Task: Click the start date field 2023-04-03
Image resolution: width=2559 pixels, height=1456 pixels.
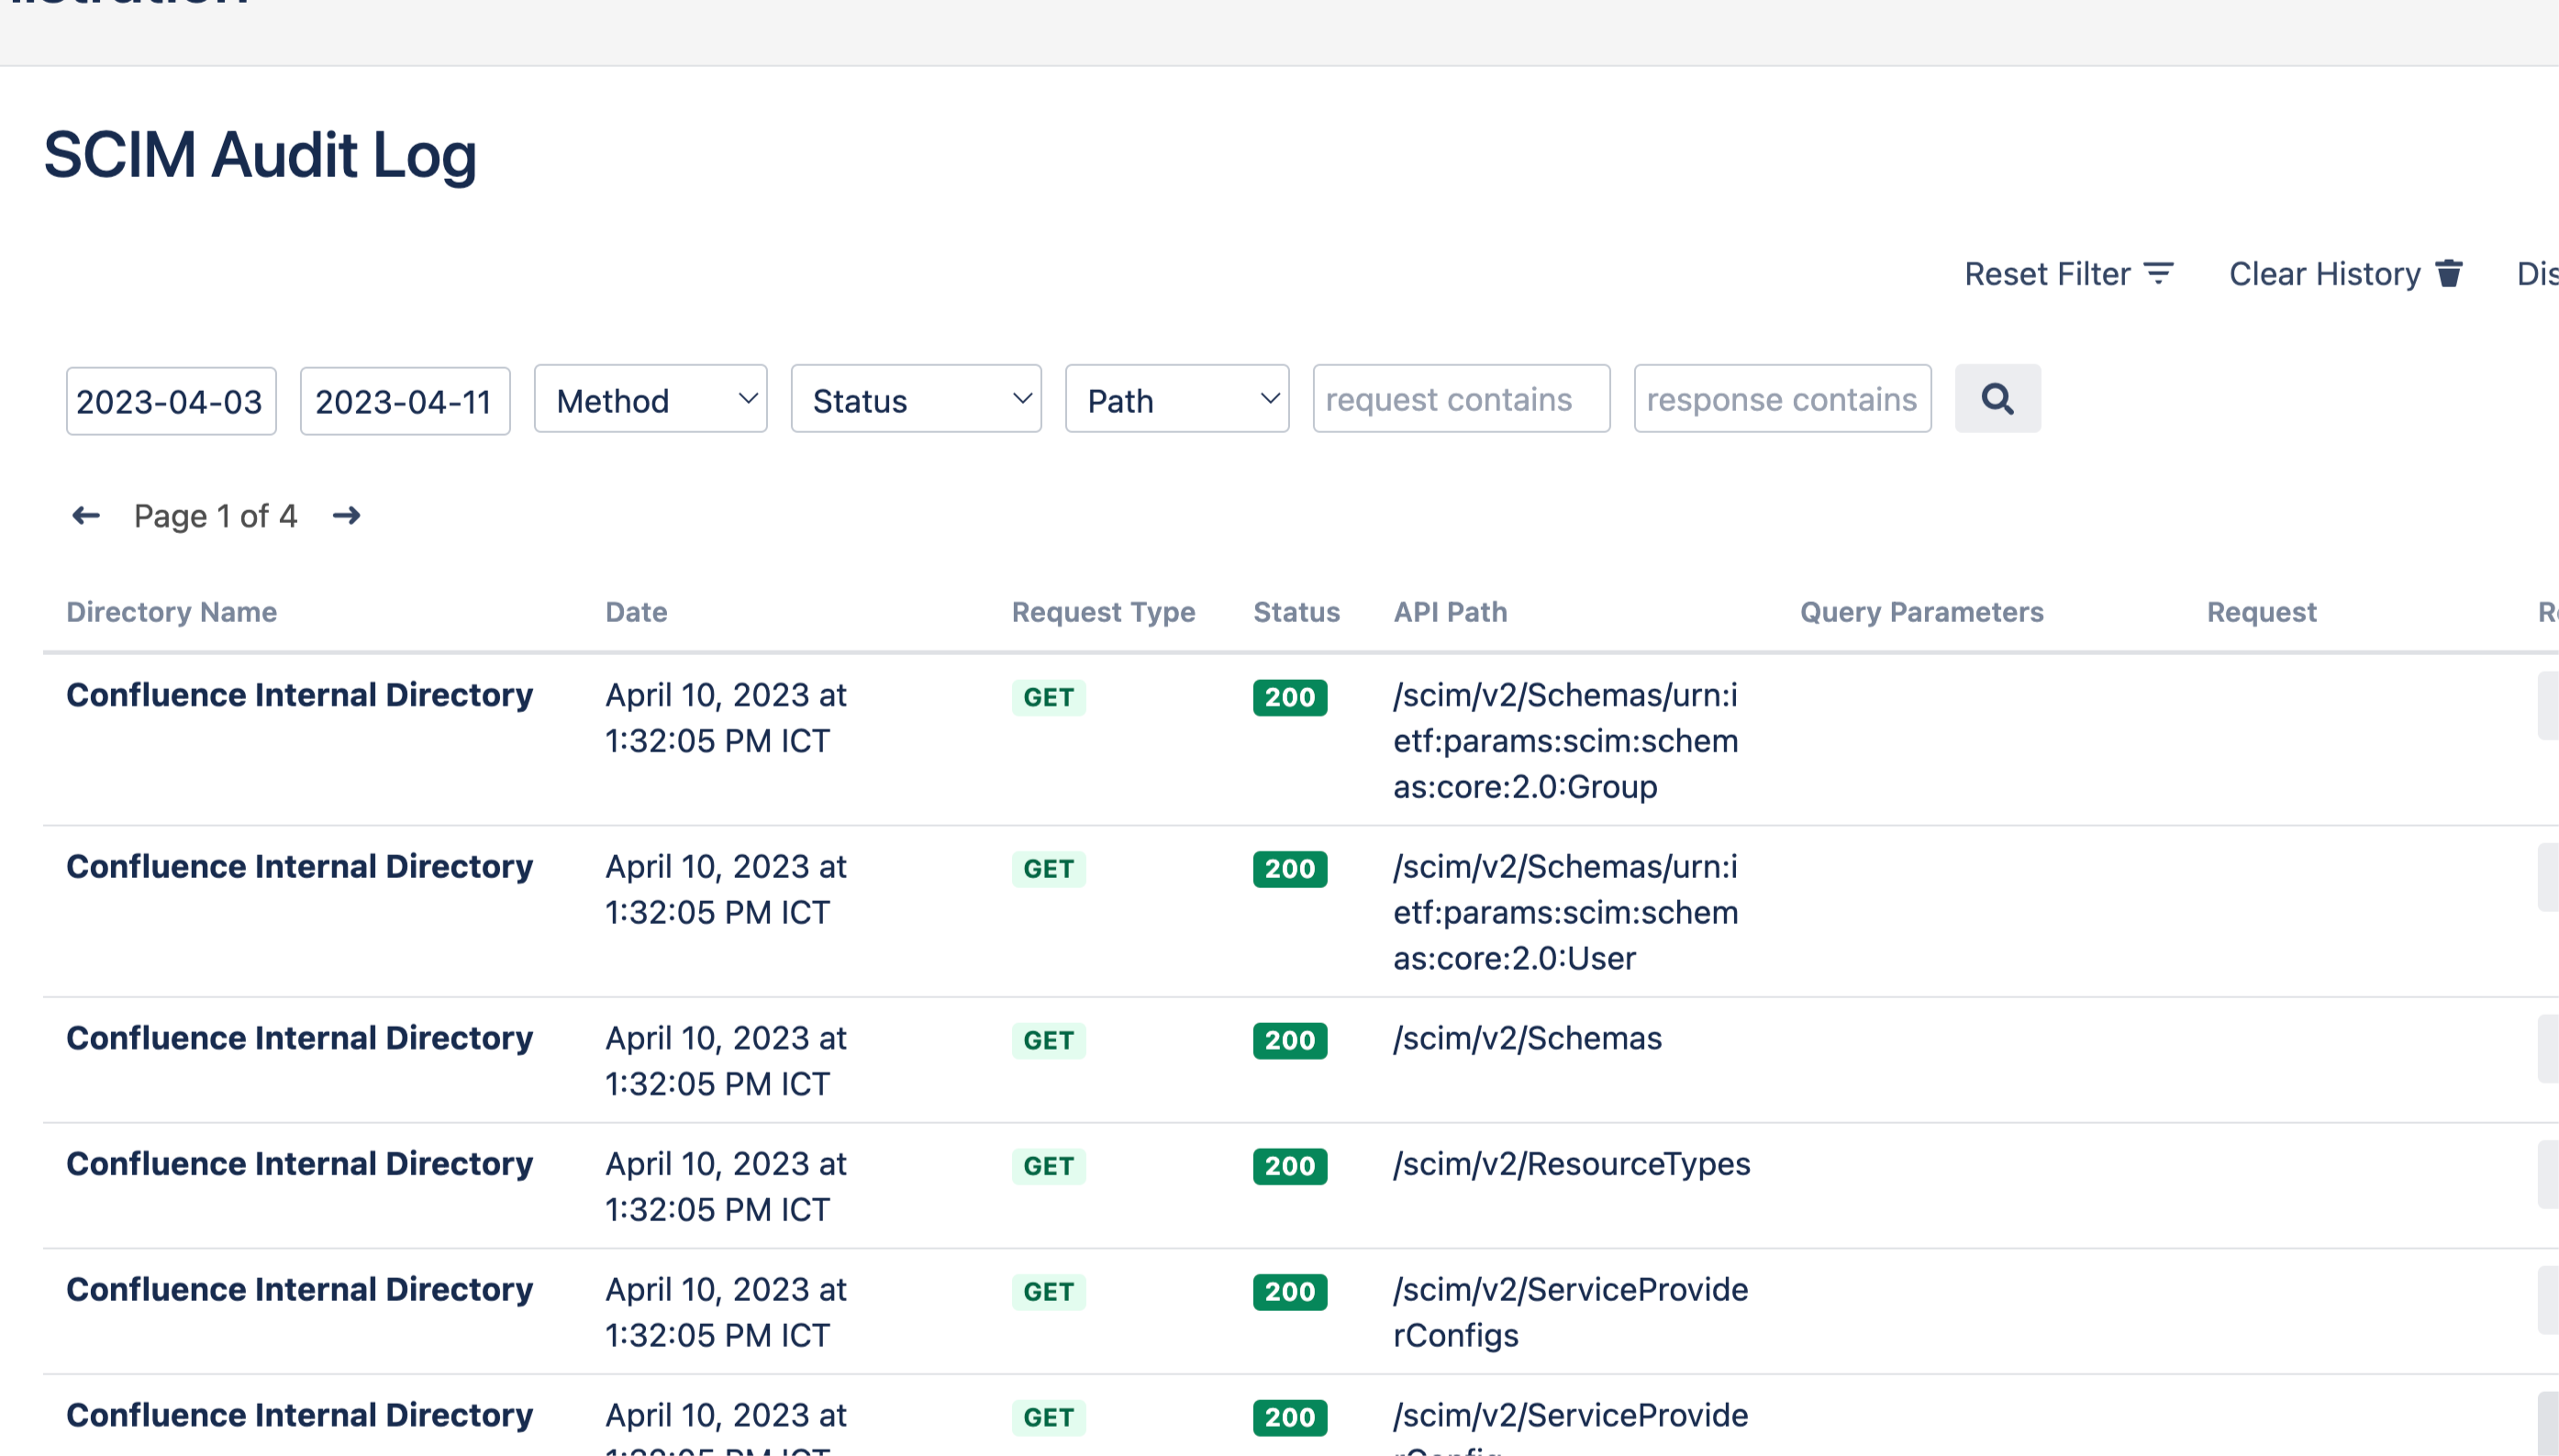Action: tap(170, 402)
